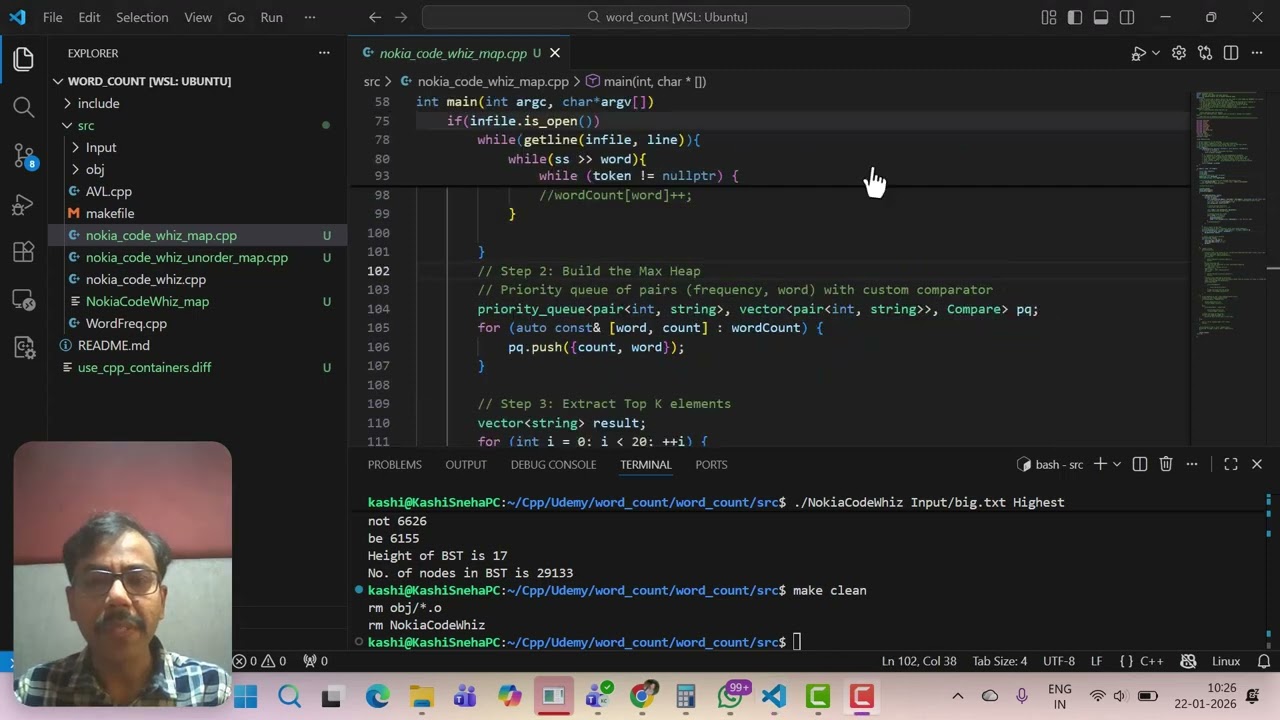Switch to Debug Console tab
The width and height of the screenshot is (1280, 720).
553,464
